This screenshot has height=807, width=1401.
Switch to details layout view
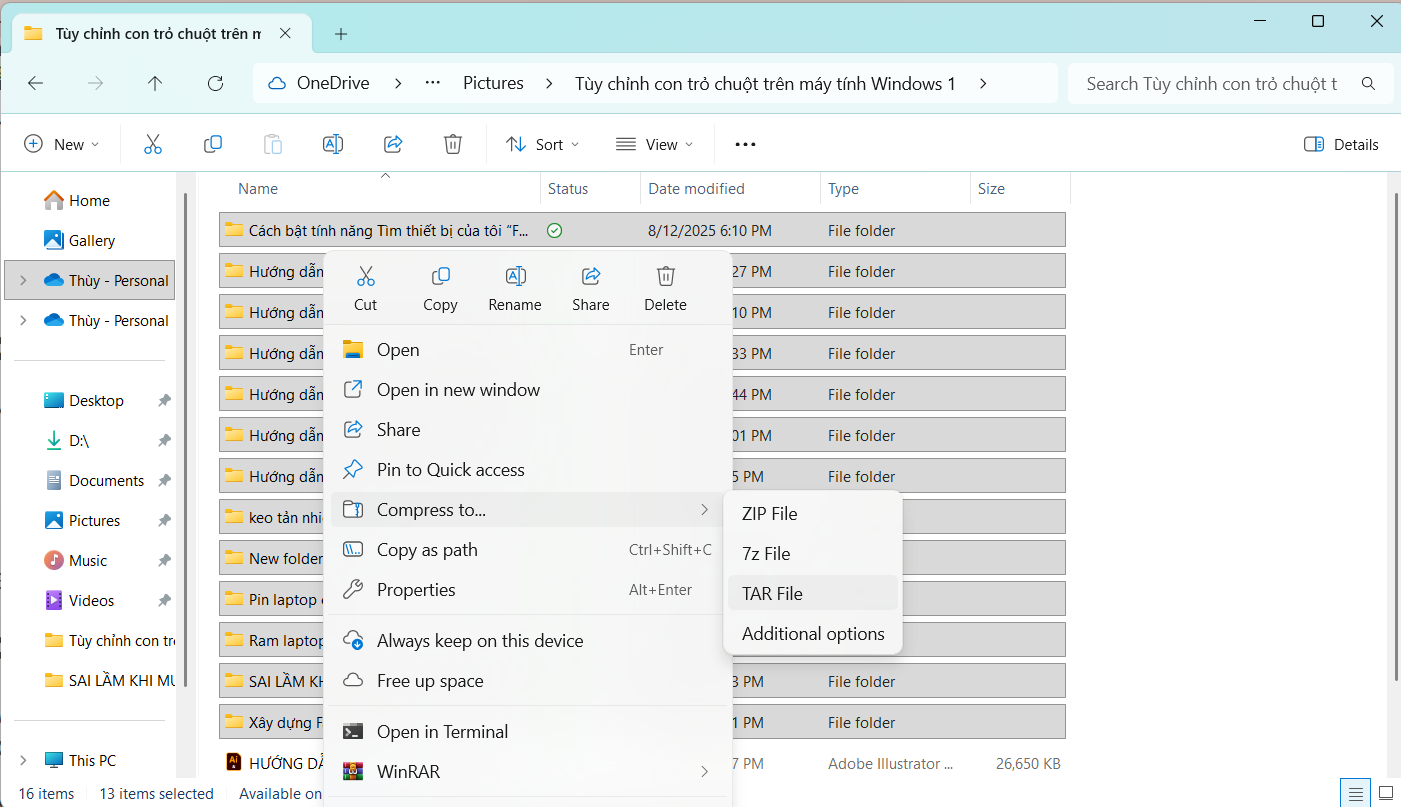(x=1355, y=793)
